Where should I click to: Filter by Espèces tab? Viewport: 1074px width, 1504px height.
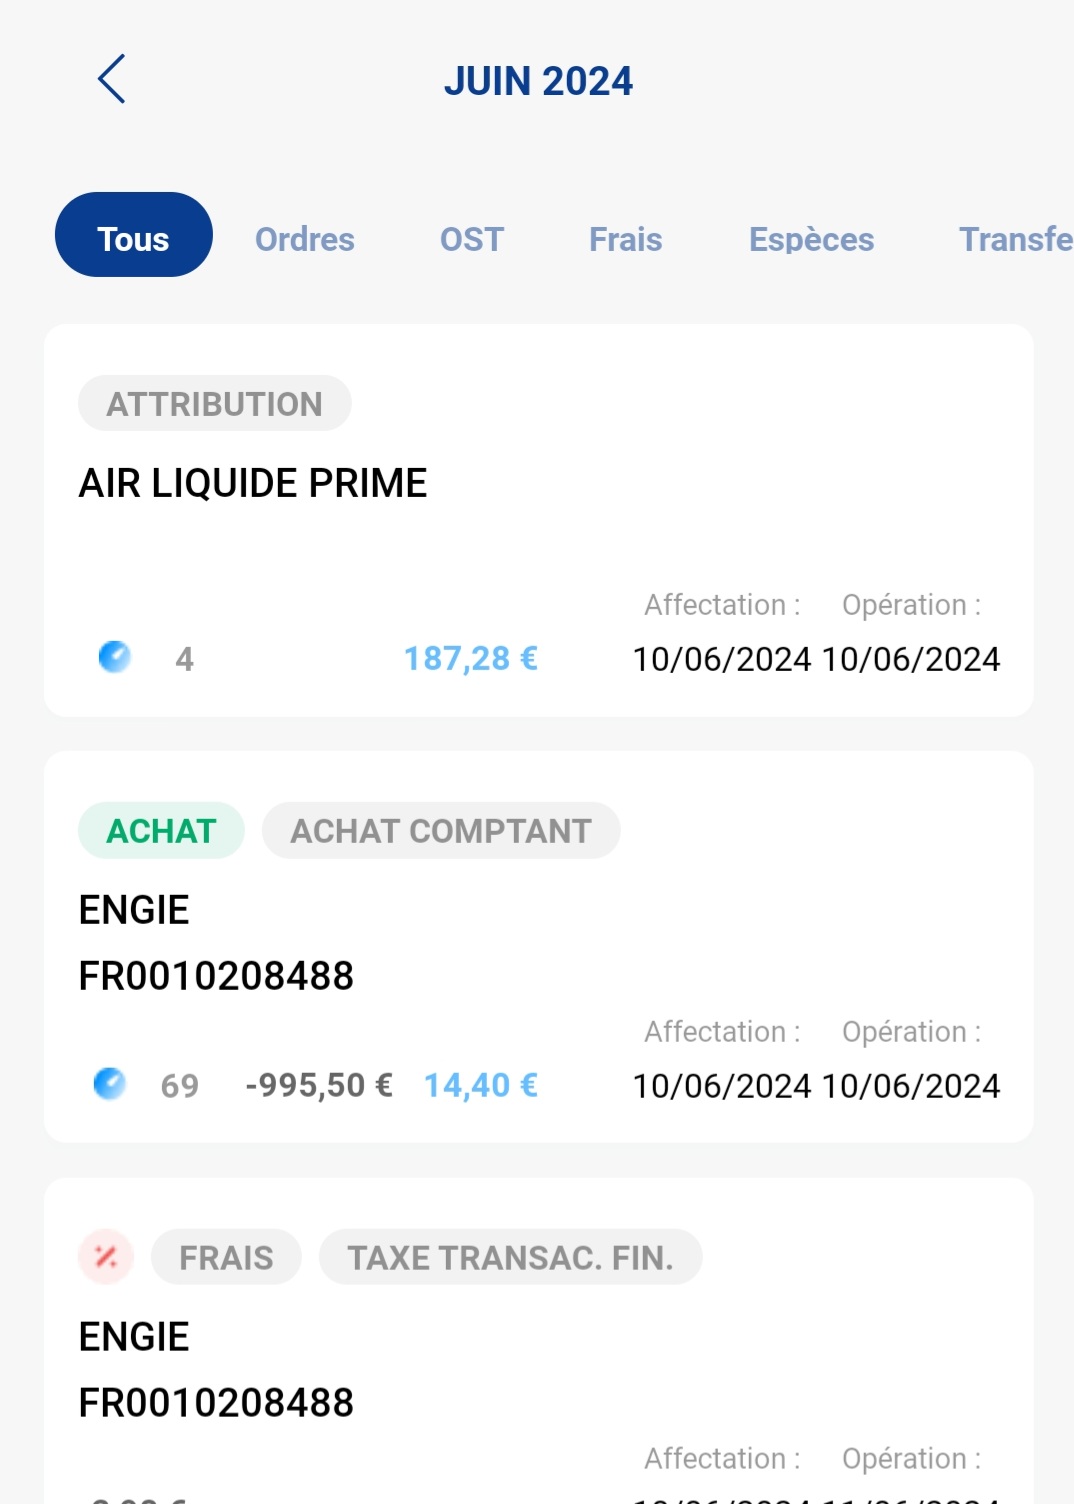coord(811,240)
